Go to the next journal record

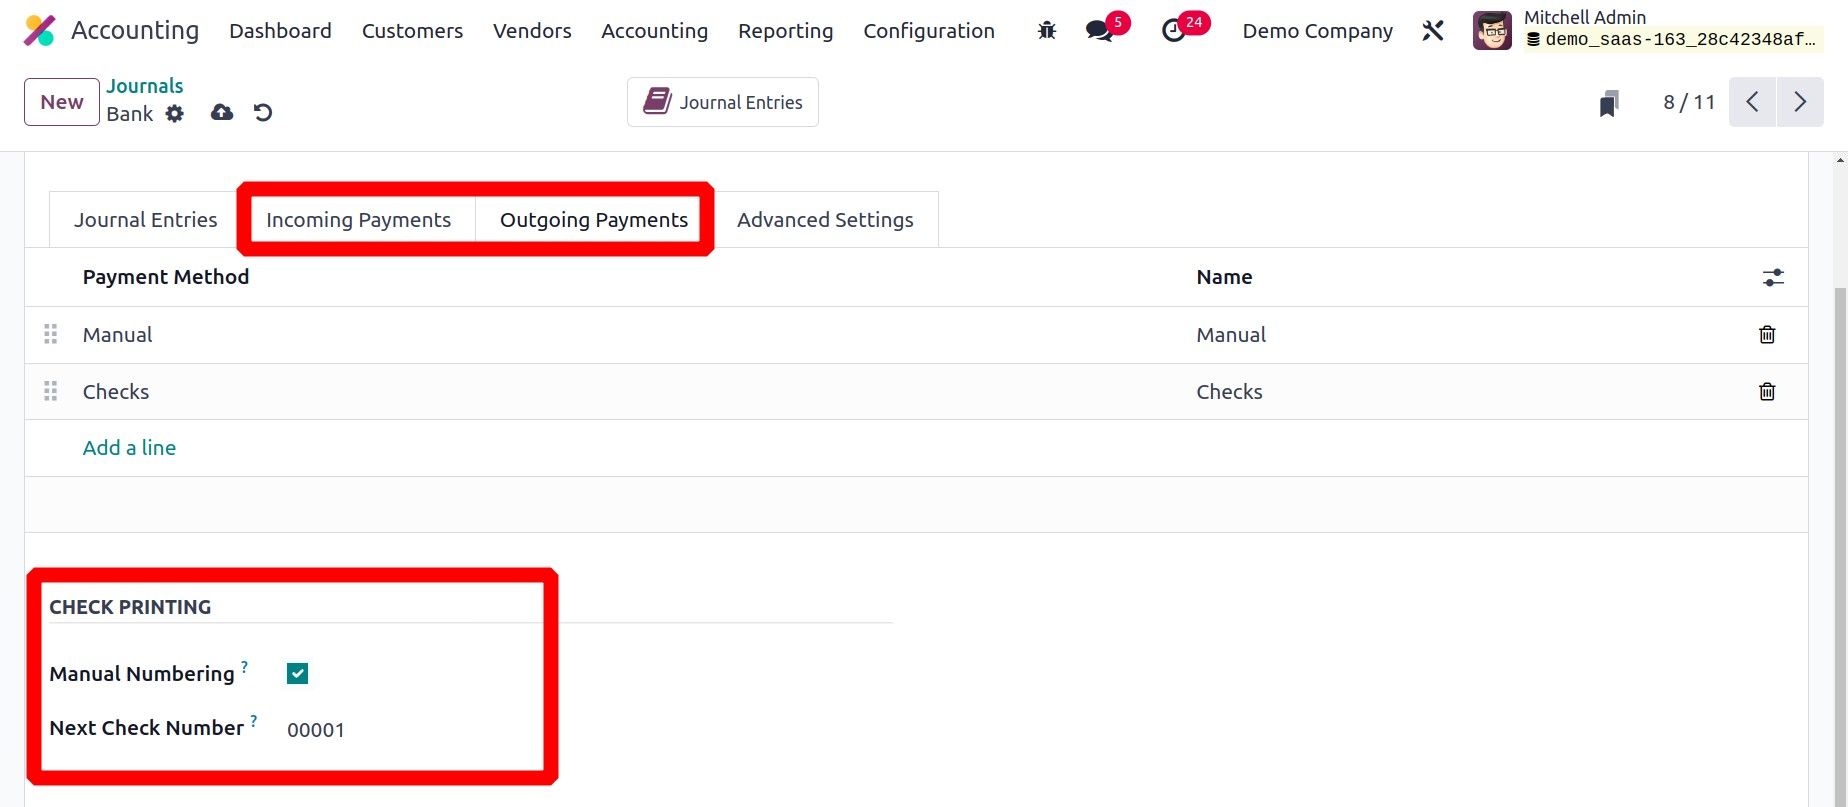click(1800, 102)
